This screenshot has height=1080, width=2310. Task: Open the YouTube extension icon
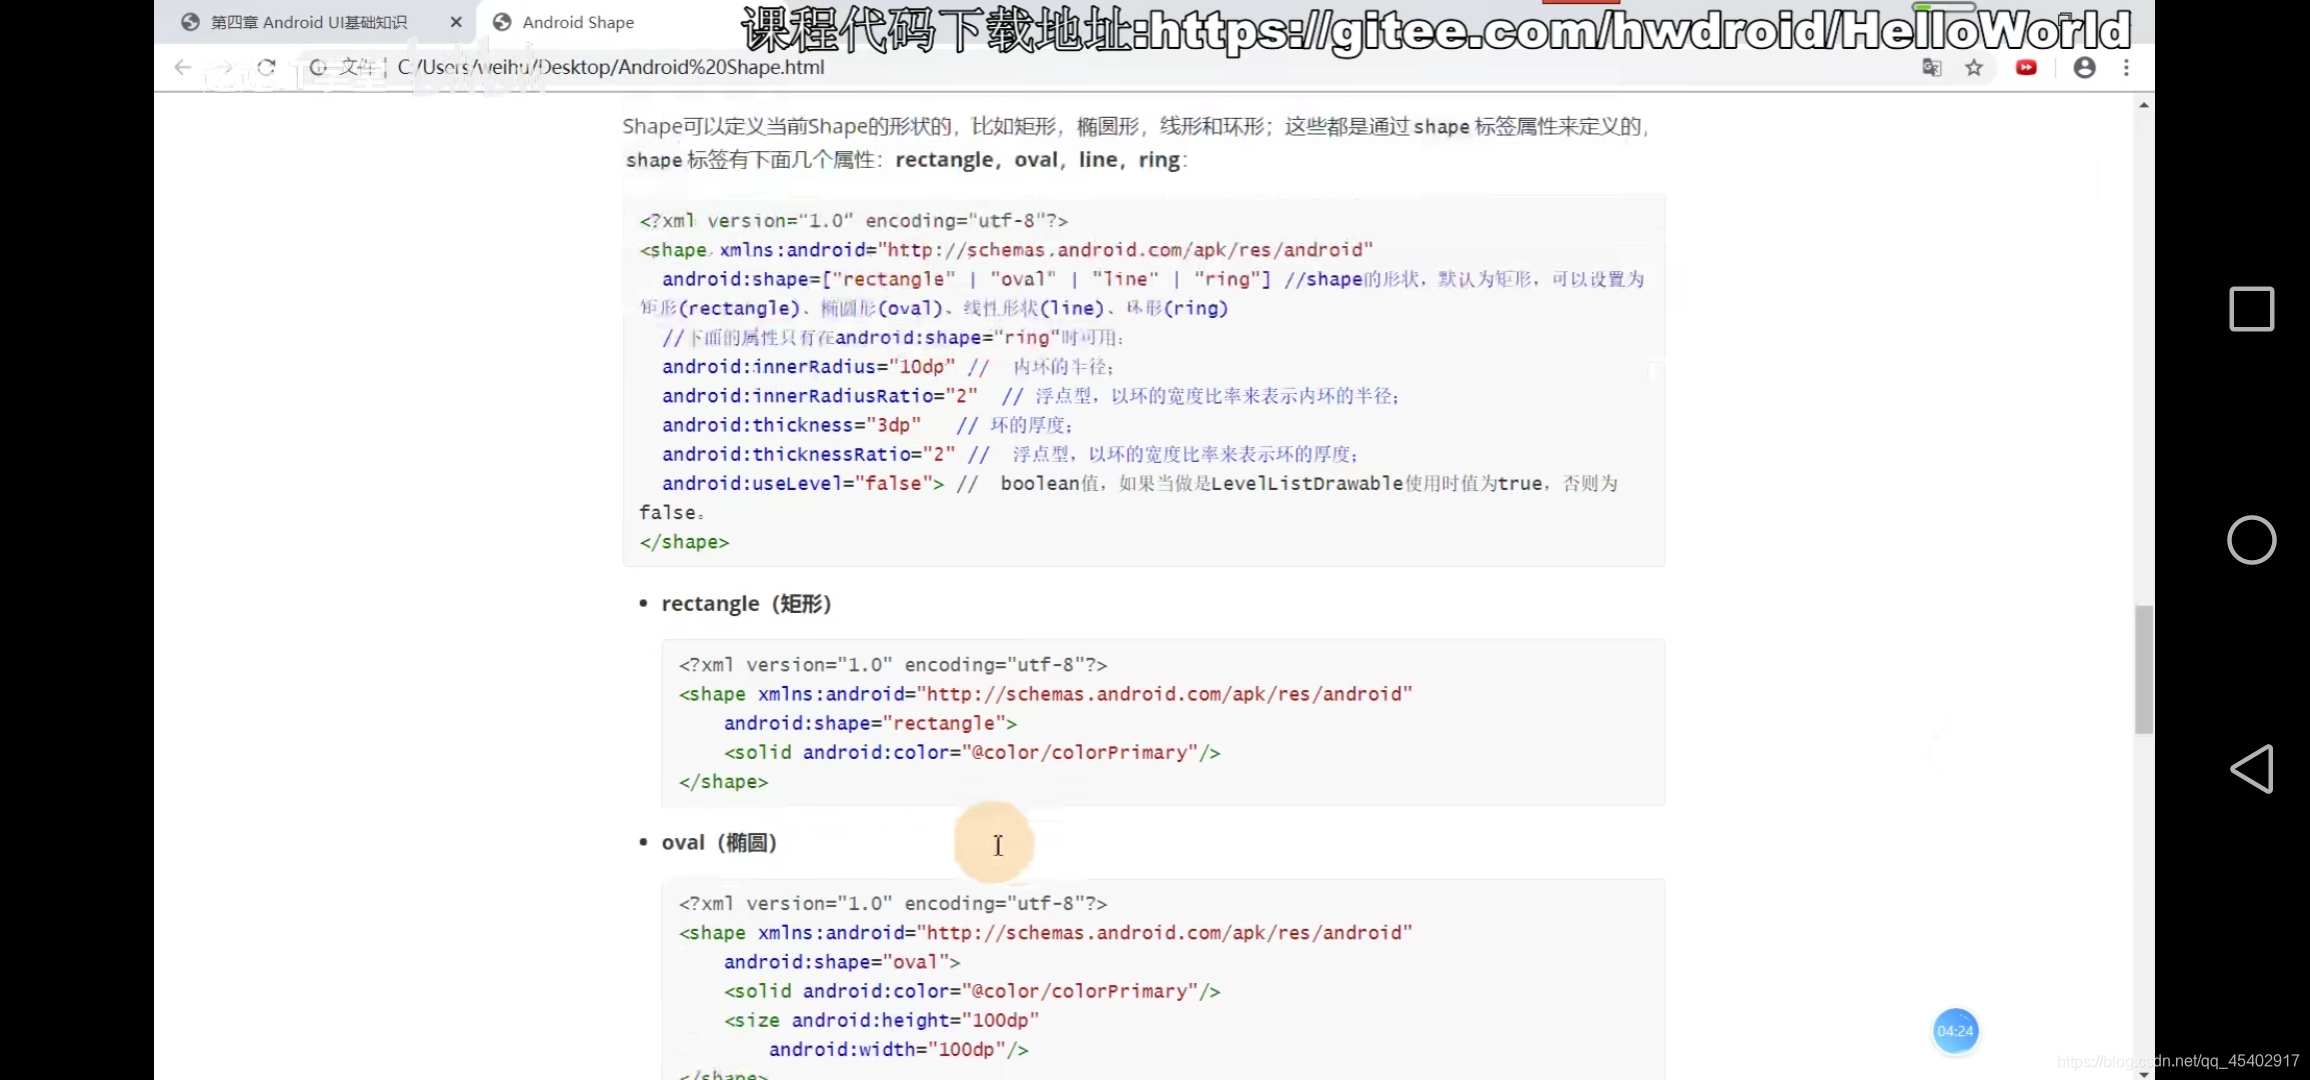click(x=2026, y=67)
